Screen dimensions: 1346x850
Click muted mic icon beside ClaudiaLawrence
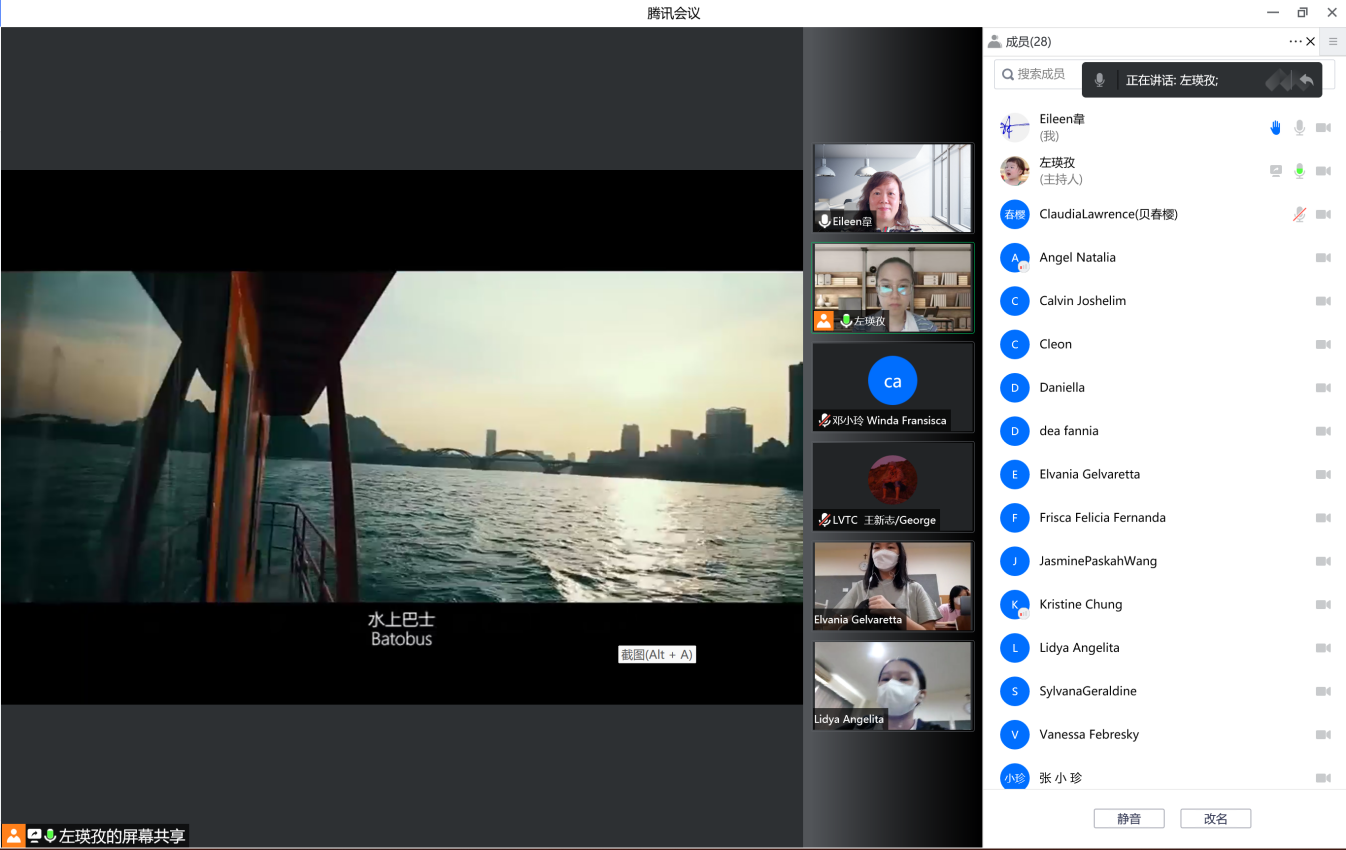(1299, 214)
